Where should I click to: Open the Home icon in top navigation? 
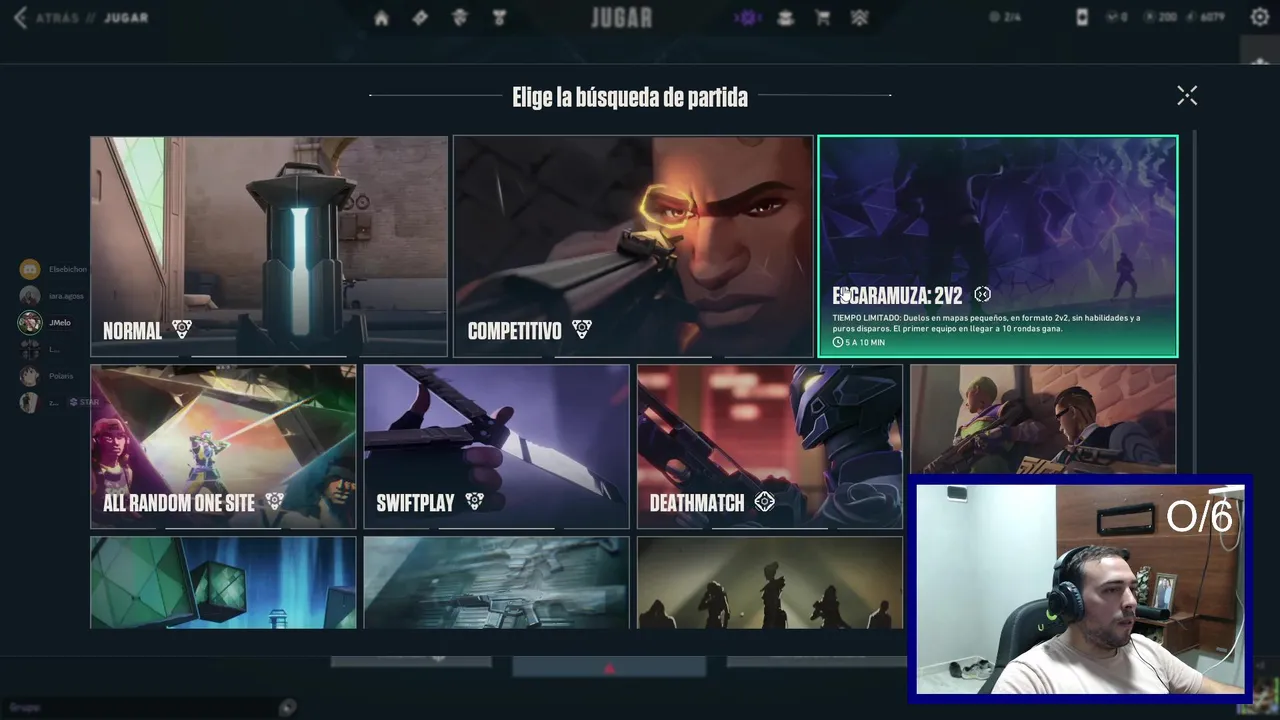[381, 18]
